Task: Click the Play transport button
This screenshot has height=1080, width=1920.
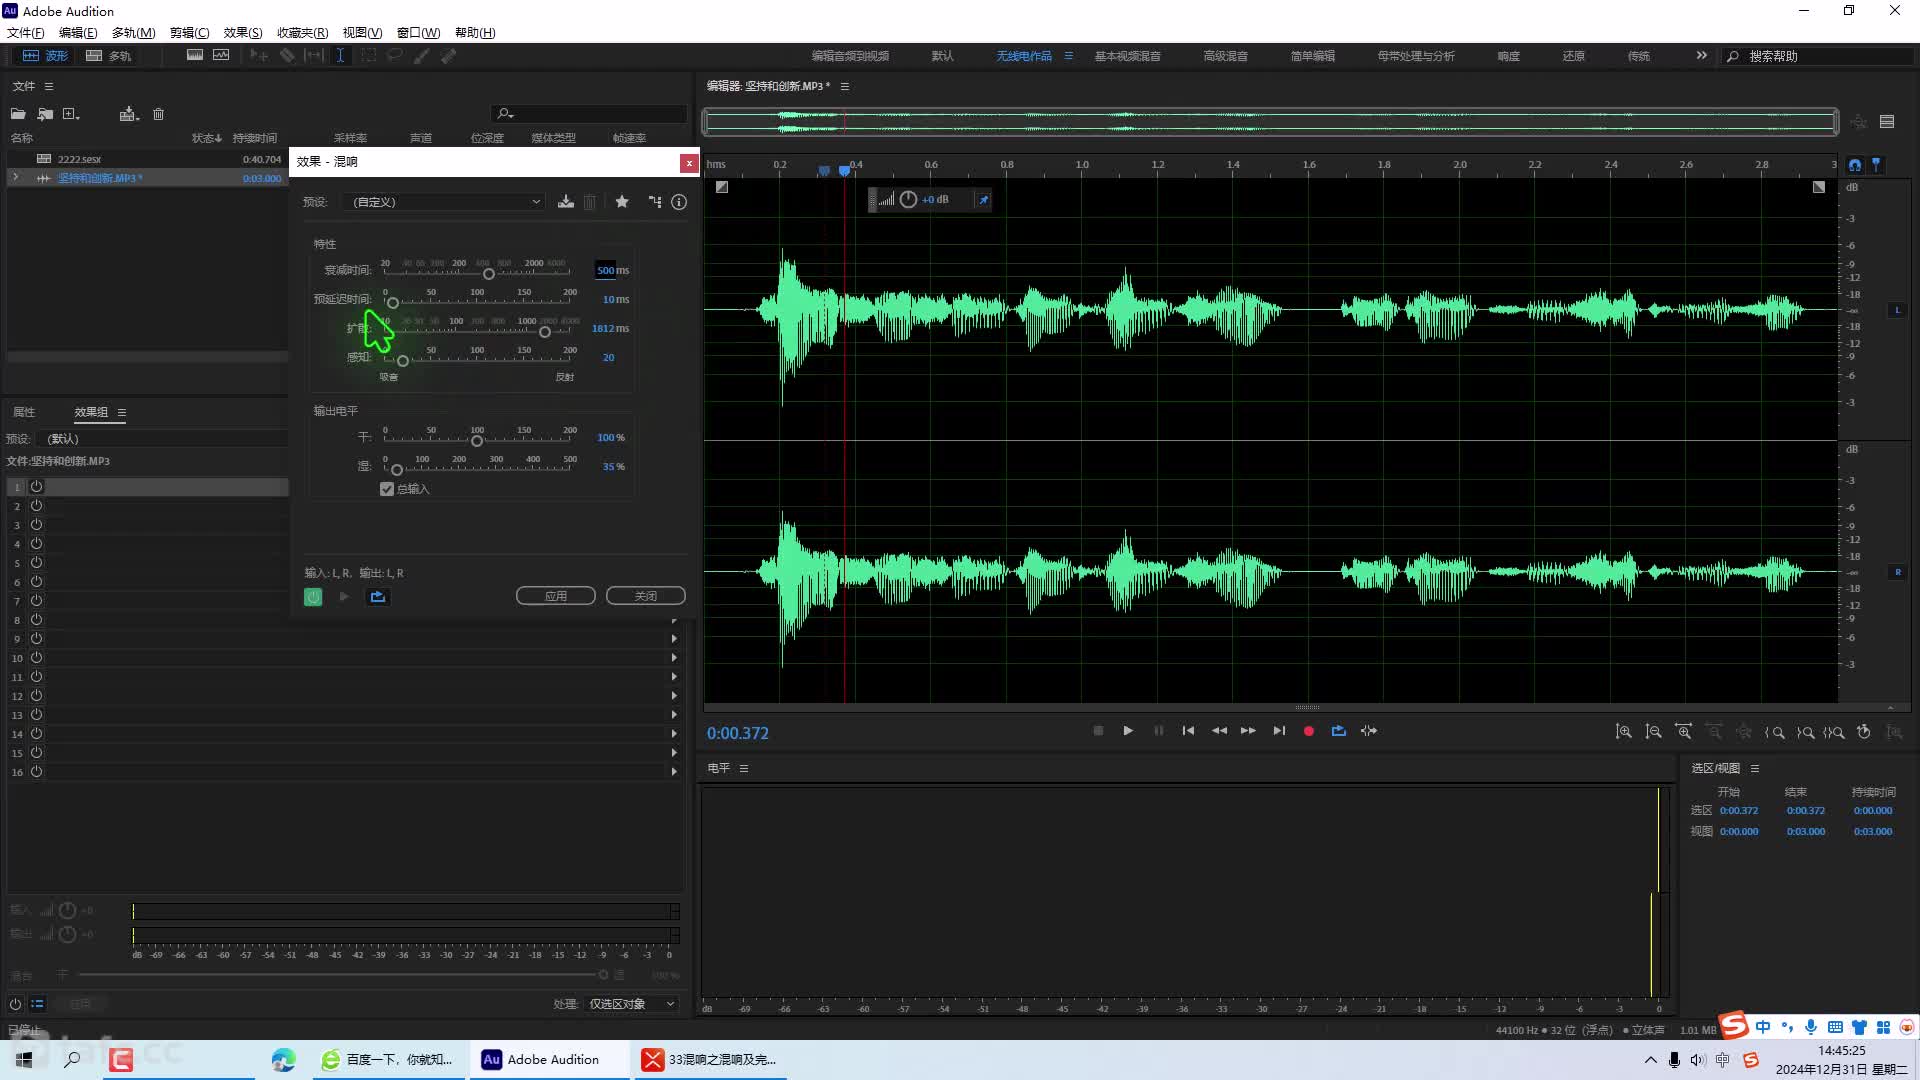Action: (1128, 731)
